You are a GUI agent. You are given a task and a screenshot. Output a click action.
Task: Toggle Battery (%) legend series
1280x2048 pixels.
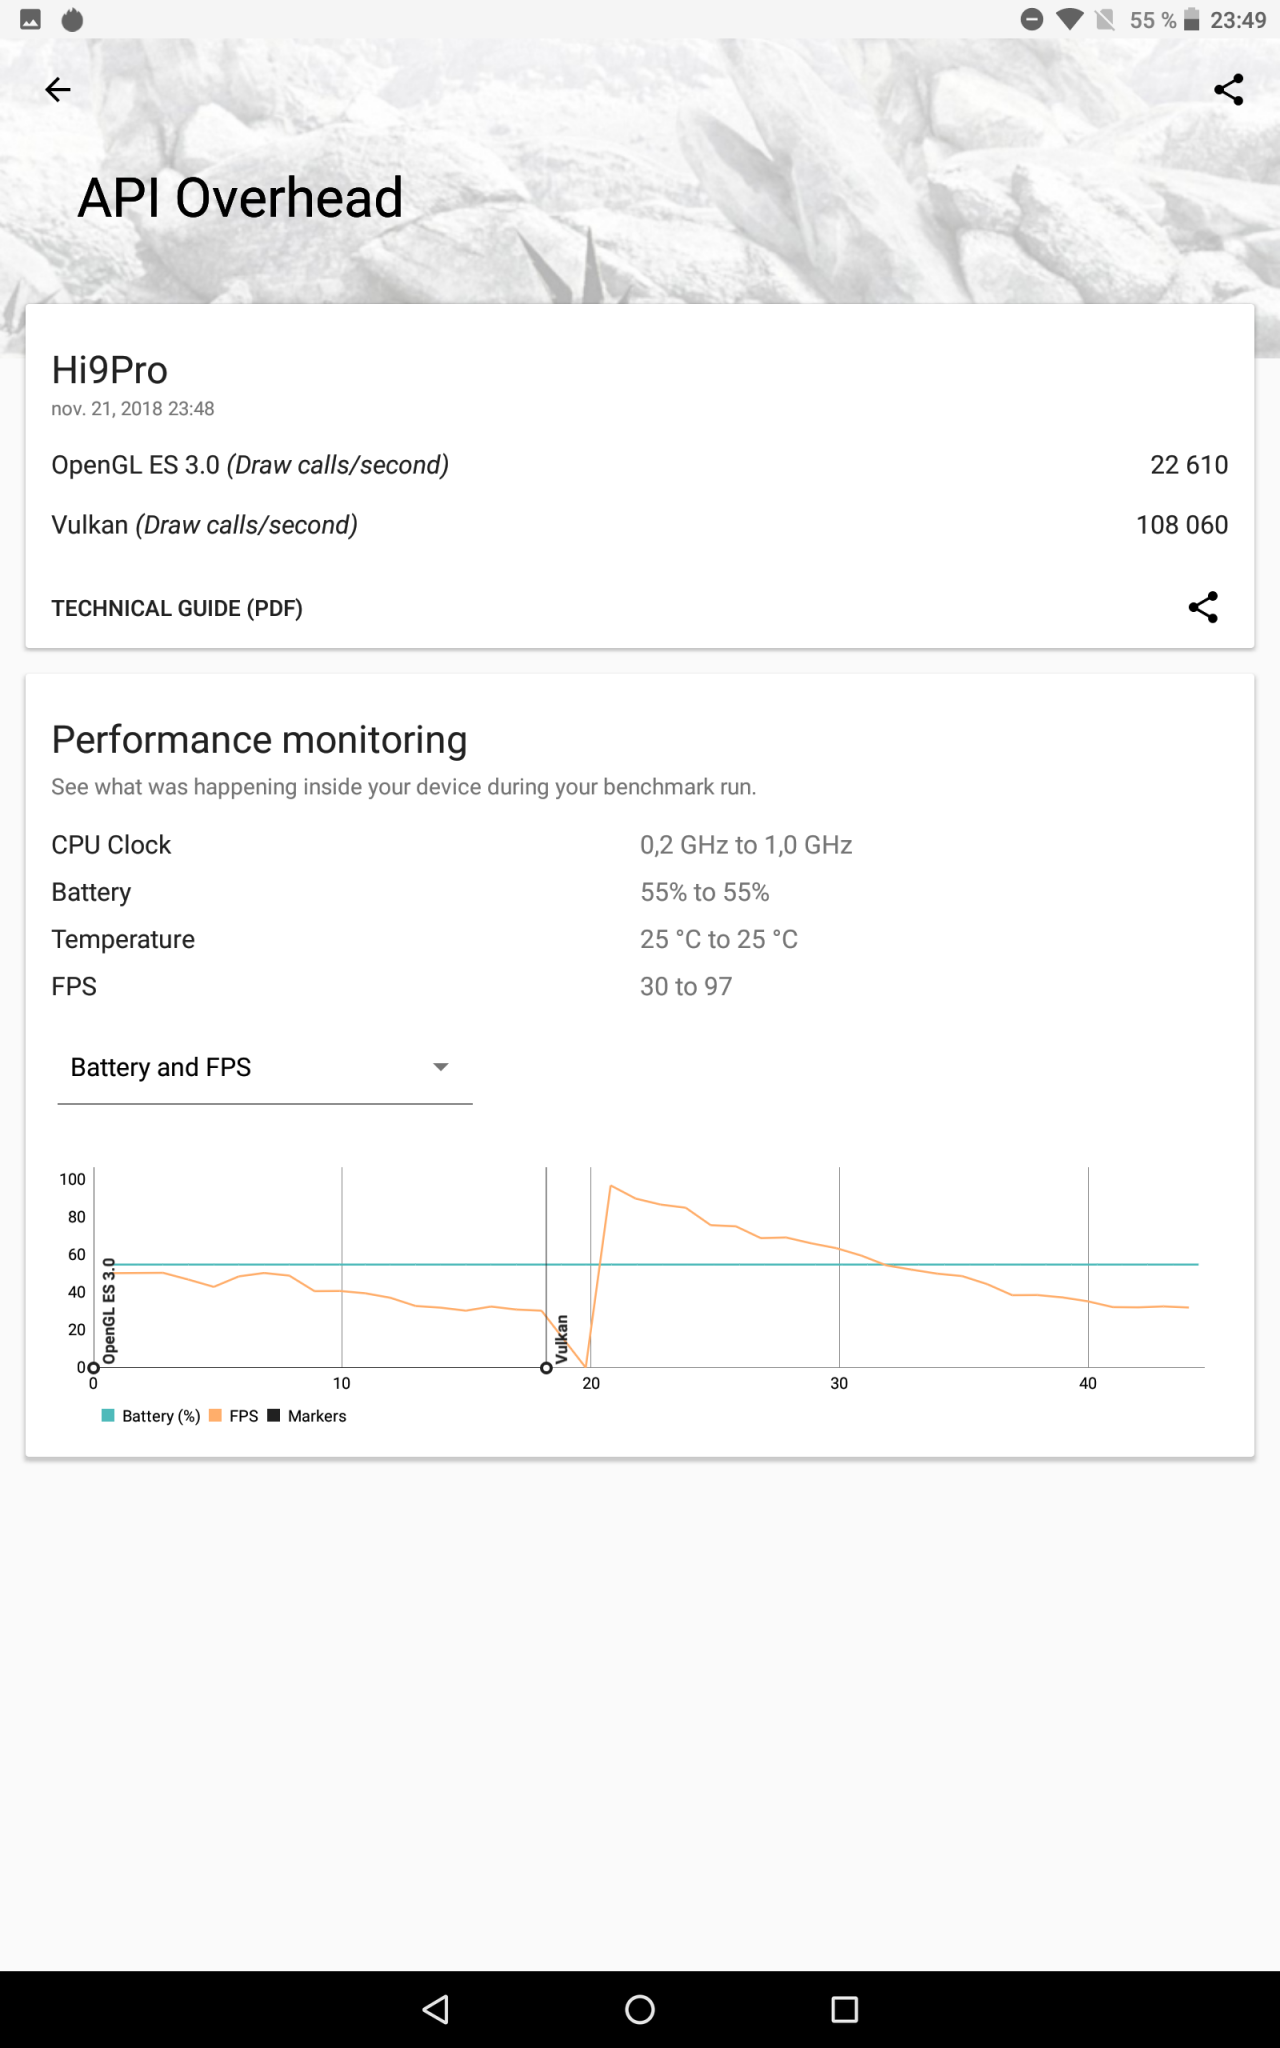tap(151, 1416)
